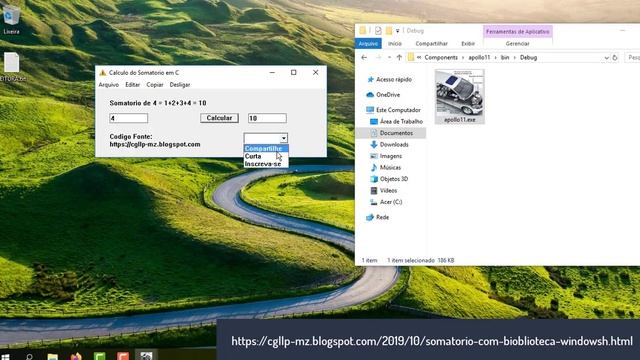Expand address bar history dropdown
The image size is (640, 360).
coord(606,58)
